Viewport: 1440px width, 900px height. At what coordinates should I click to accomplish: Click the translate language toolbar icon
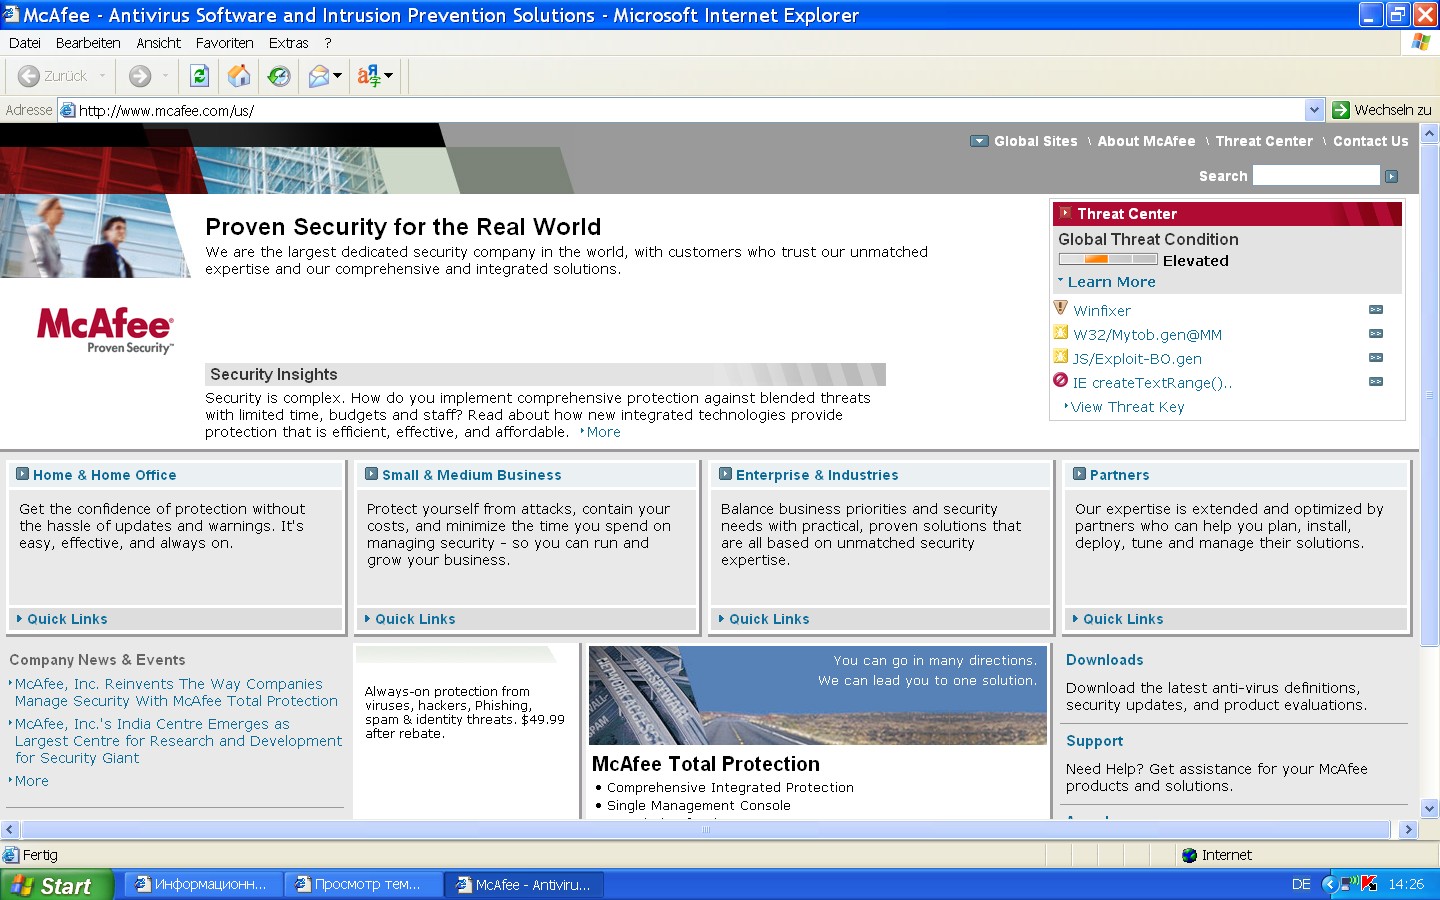[x=369, y=76]
